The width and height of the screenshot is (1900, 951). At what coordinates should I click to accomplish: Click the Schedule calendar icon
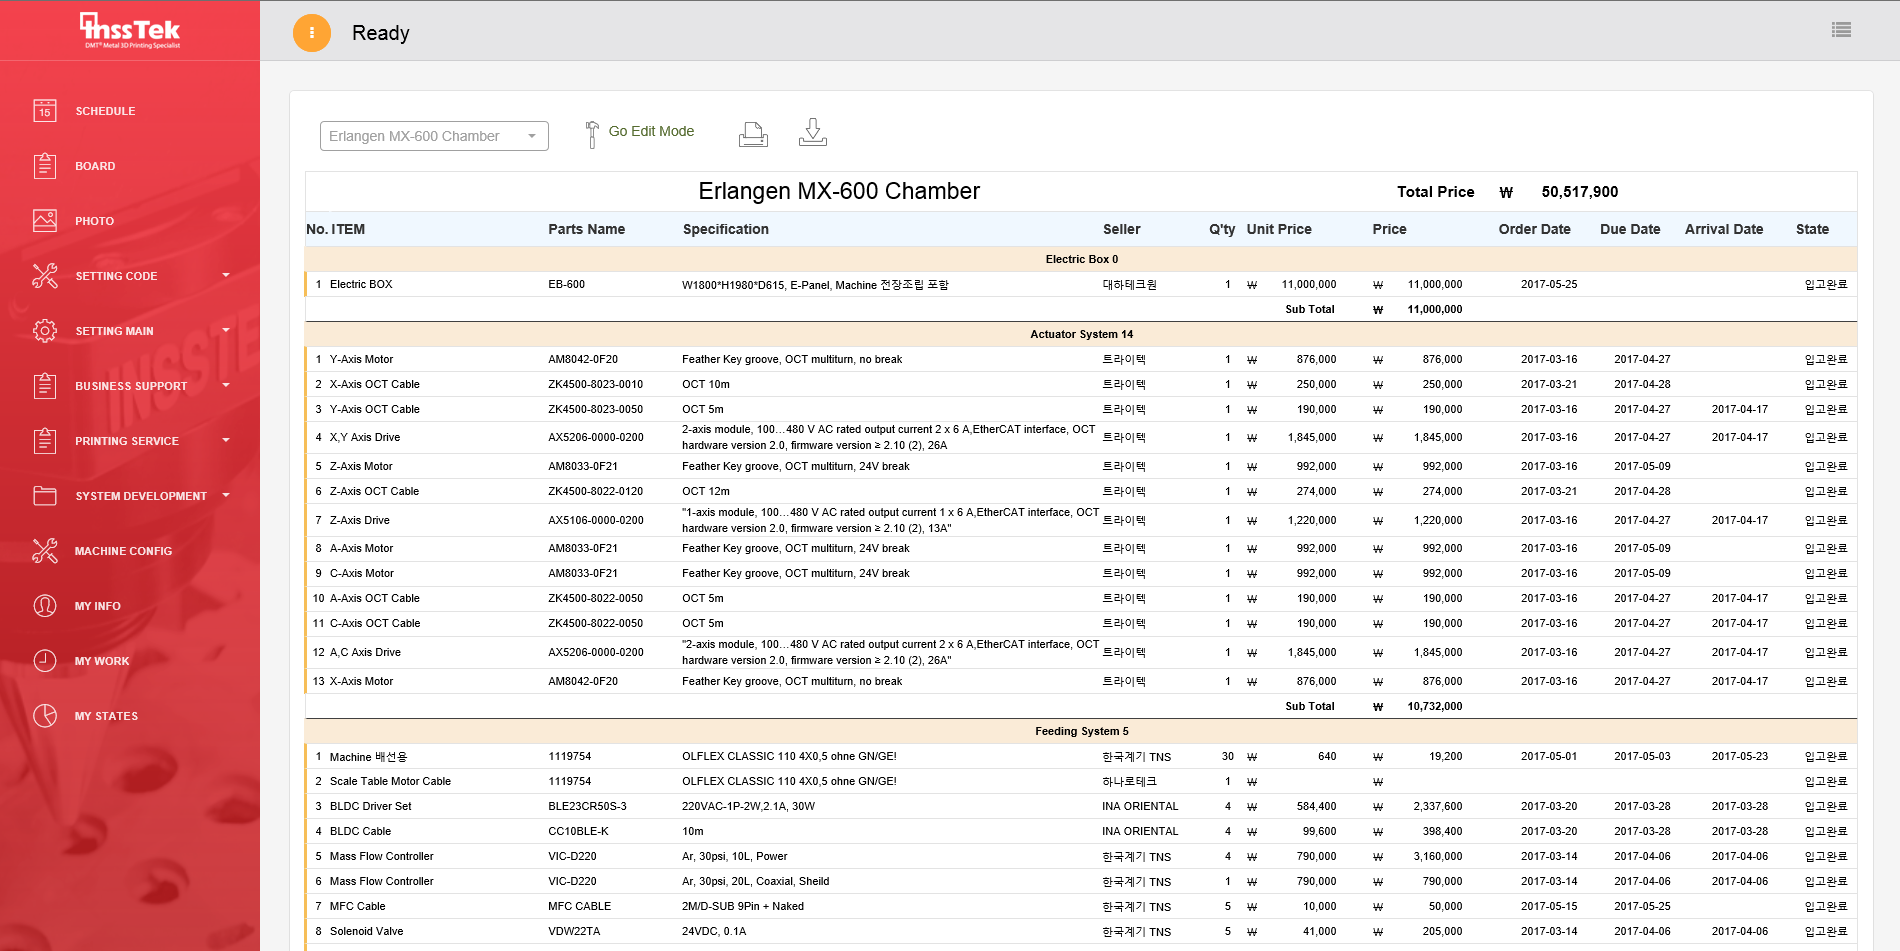45,111
